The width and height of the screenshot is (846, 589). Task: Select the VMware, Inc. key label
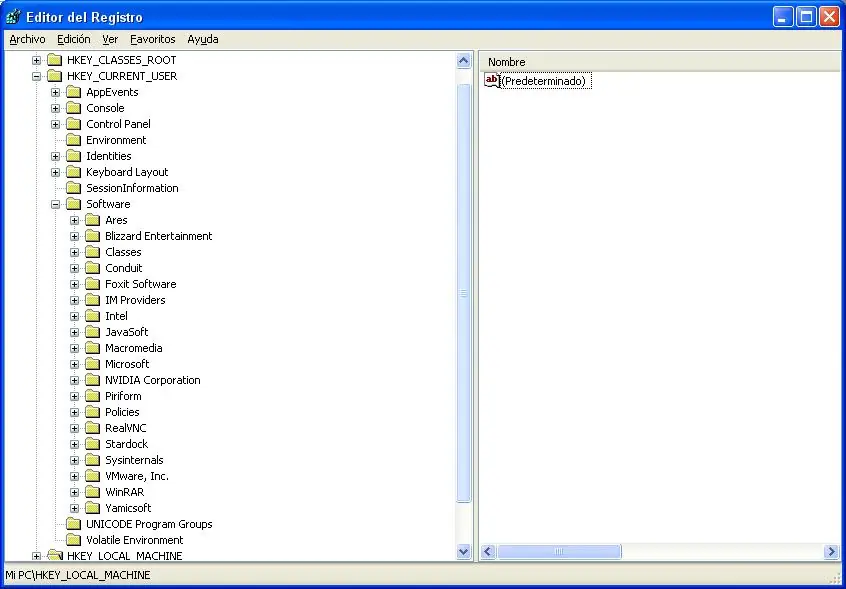pyautogui.click(x=137, y=476)
